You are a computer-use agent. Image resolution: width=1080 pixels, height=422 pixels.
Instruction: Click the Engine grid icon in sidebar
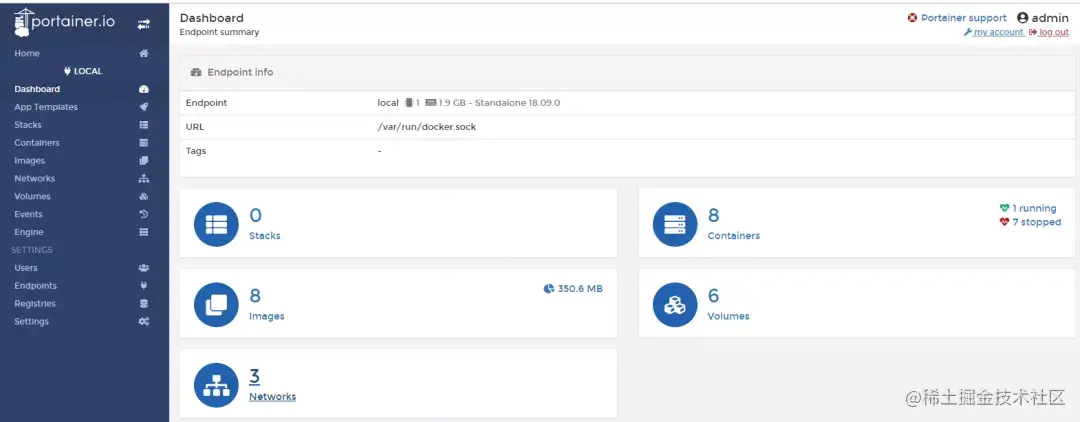pyautogui.click(x=144, y=233)
